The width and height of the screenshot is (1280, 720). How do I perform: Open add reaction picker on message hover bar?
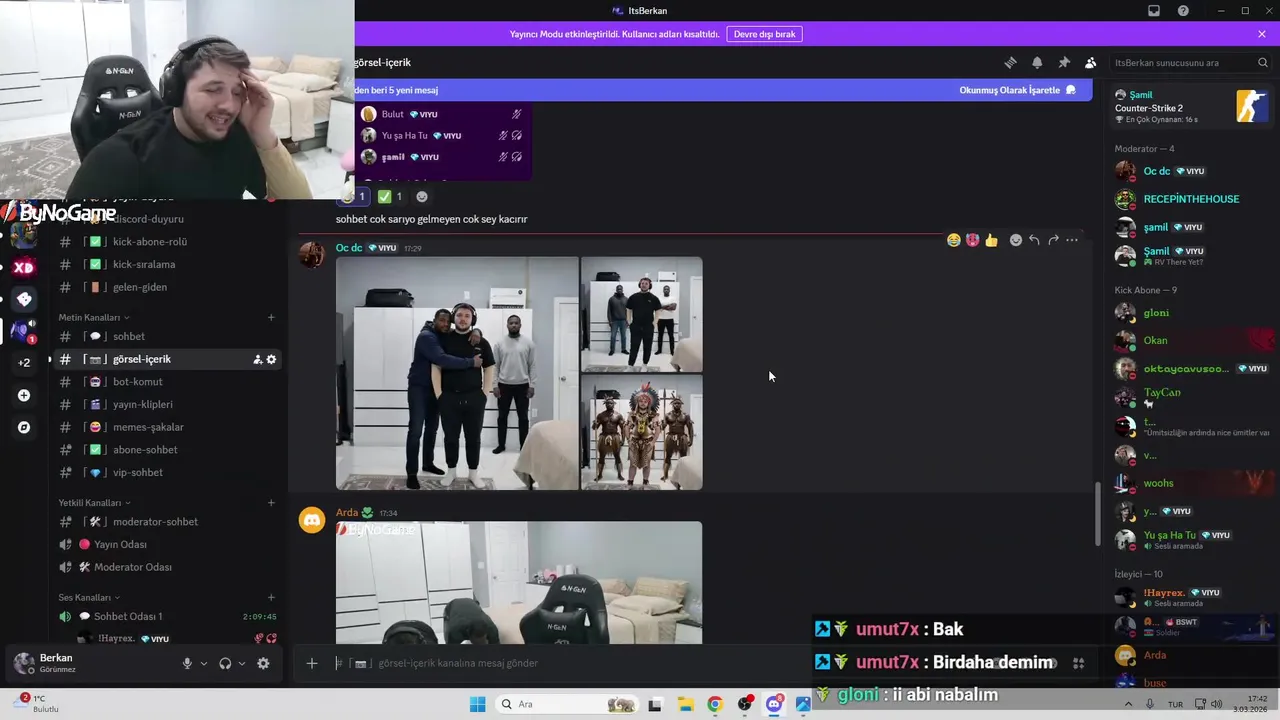(x=1016, y=240)
